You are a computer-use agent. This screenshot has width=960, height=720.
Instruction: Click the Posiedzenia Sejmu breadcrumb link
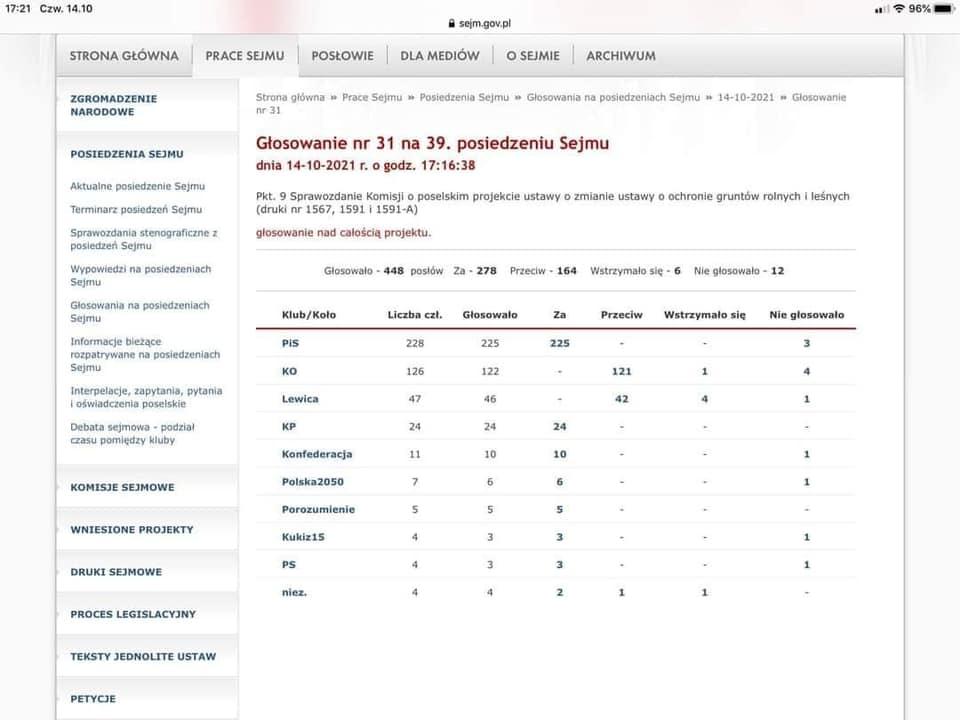(464, 97)
